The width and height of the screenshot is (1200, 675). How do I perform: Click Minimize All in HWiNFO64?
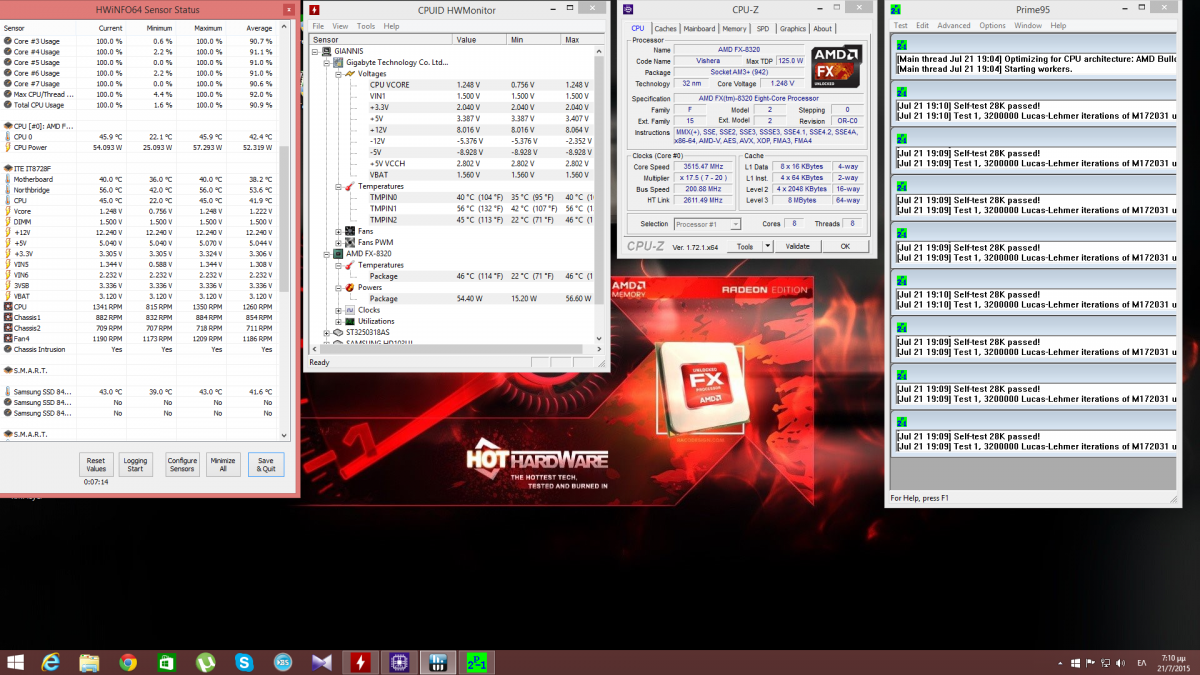(x=224, y=464)
